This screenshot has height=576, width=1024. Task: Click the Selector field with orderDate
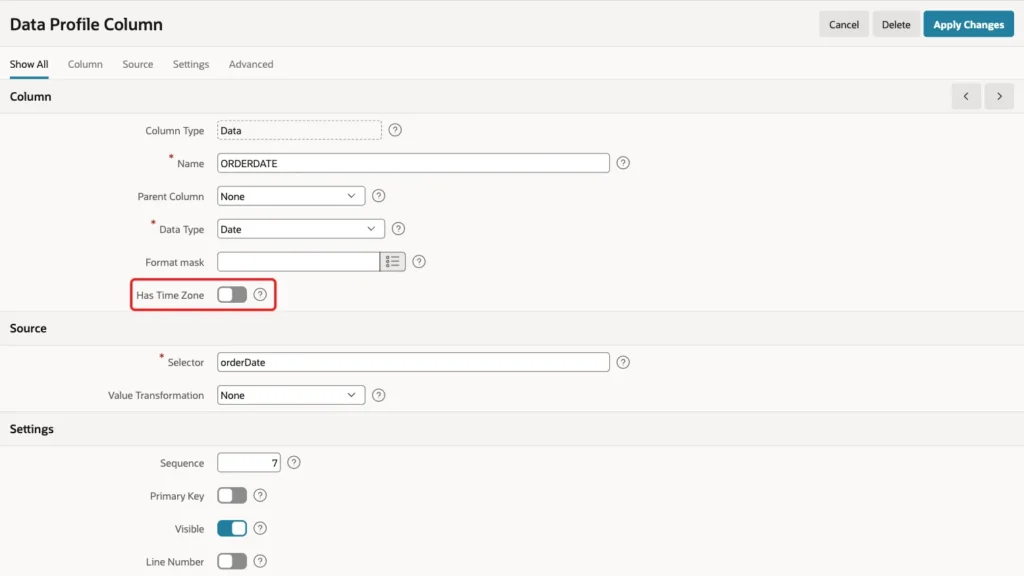(413, 362)
